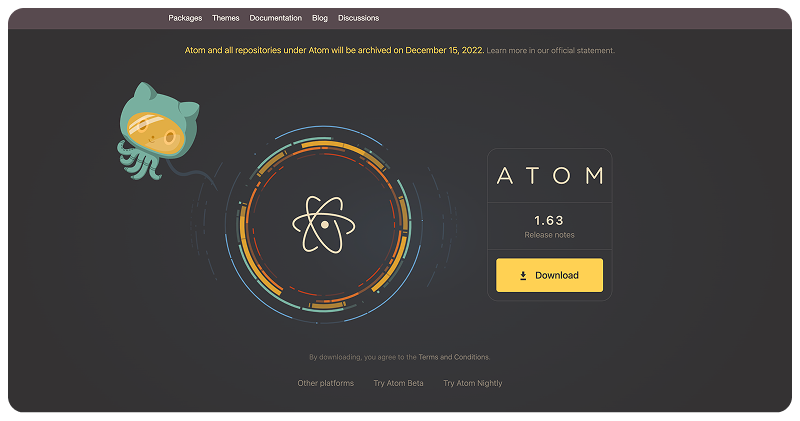Click the 1.63 version number
The width and height of the screenshot is (800, 421).
(x=549, y=220)
